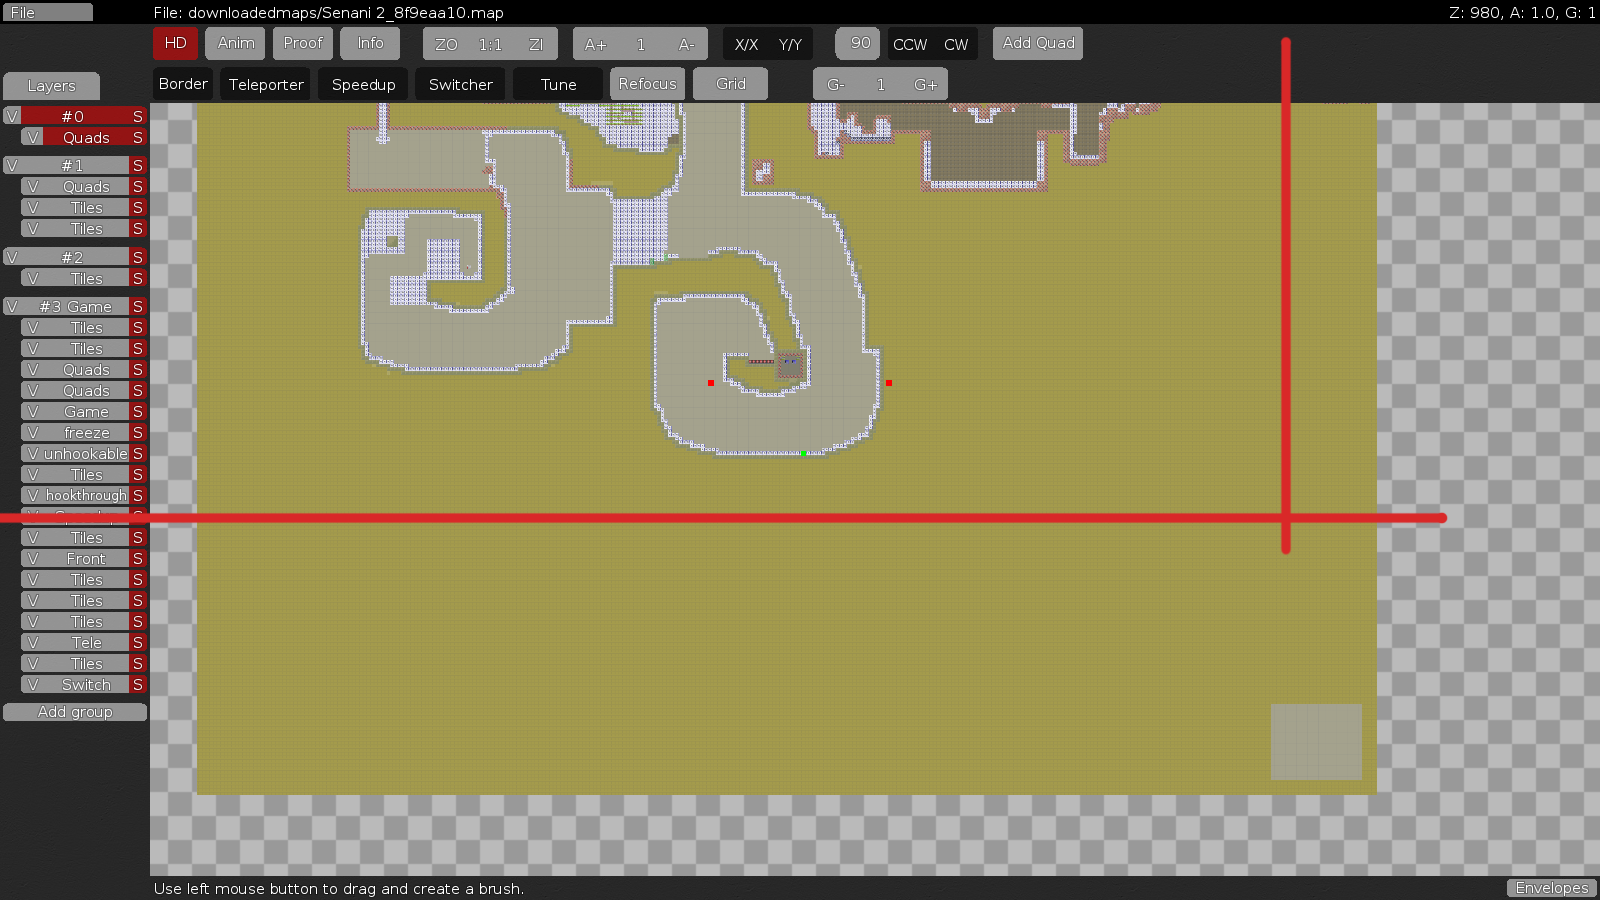This screenshot has height=900, width=1600.
Task: Rotate brush clockwise with CW
Action: click(956, 44)
